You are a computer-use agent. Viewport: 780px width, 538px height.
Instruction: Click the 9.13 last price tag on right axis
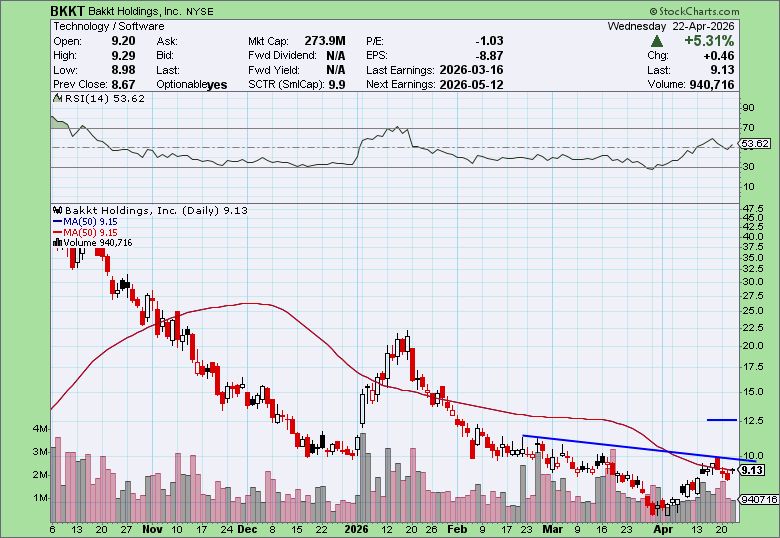click(753, 469)
